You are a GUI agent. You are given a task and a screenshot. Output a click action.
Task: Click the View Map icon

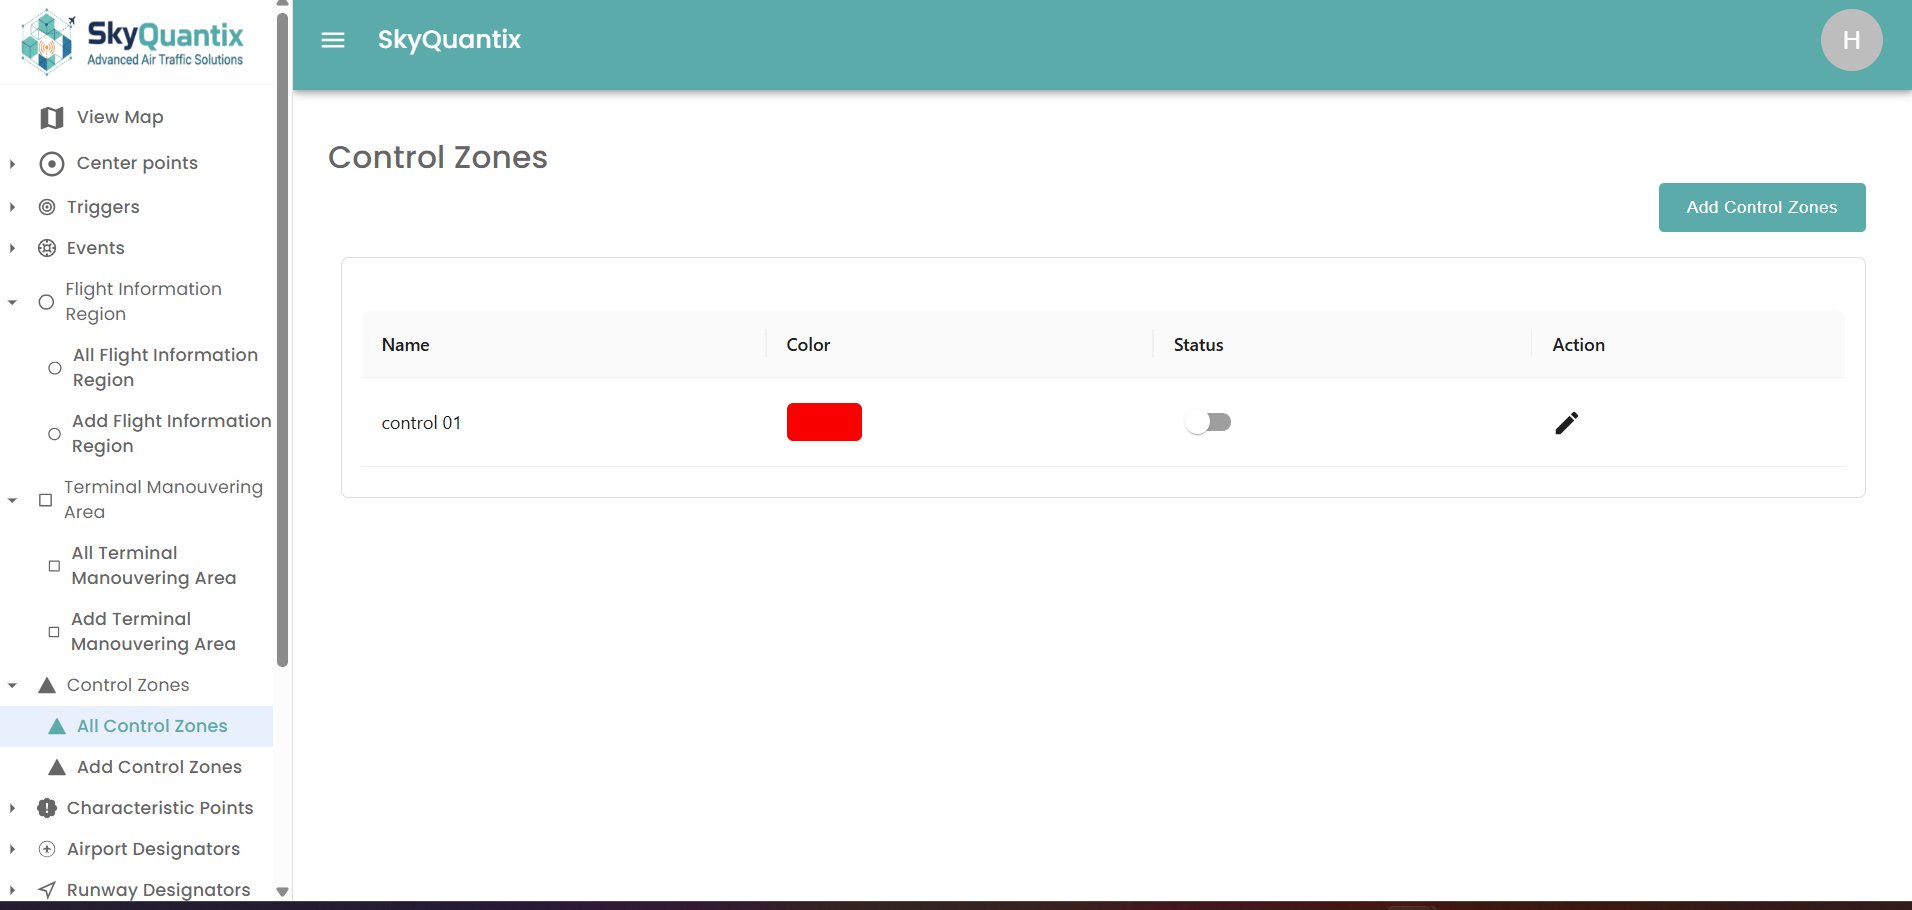[52, 118]
